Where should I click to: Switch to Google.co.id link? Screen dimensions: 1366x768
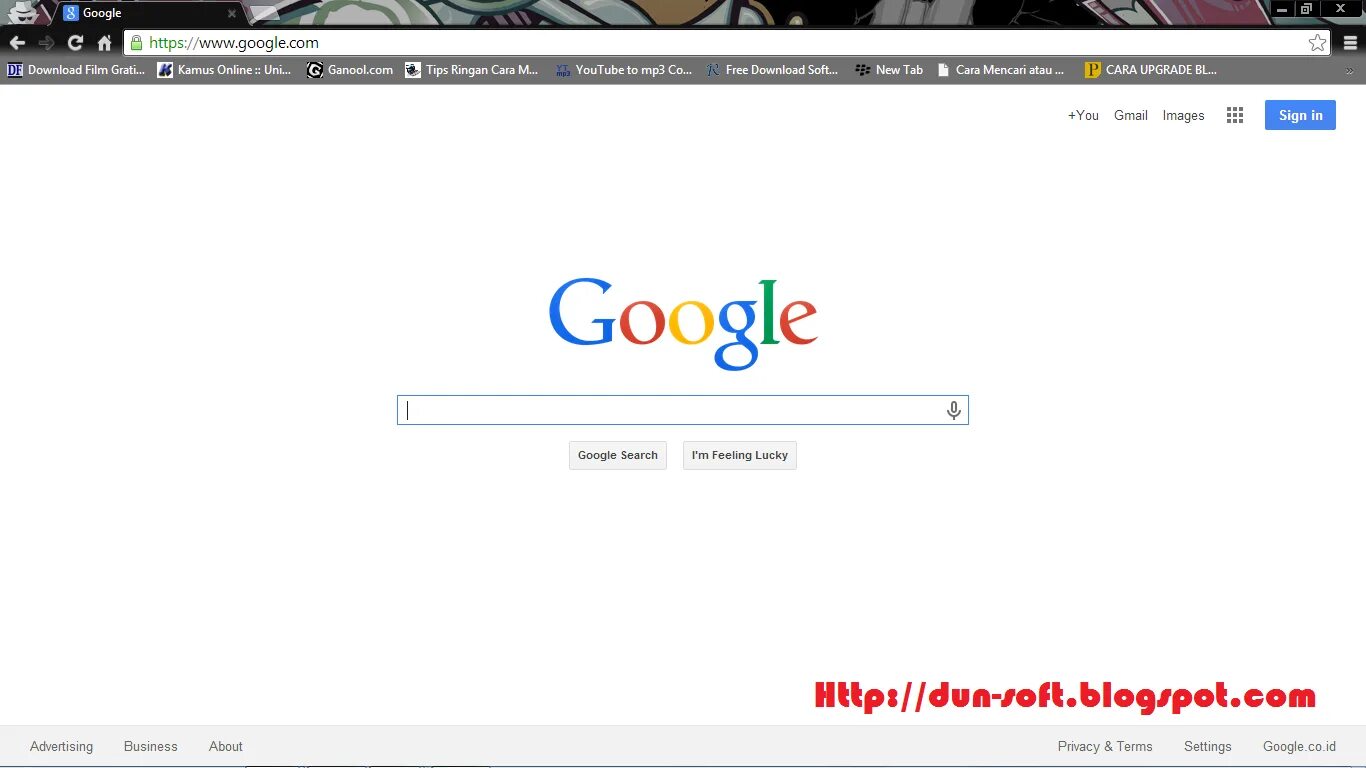[x=1299, y=746]
